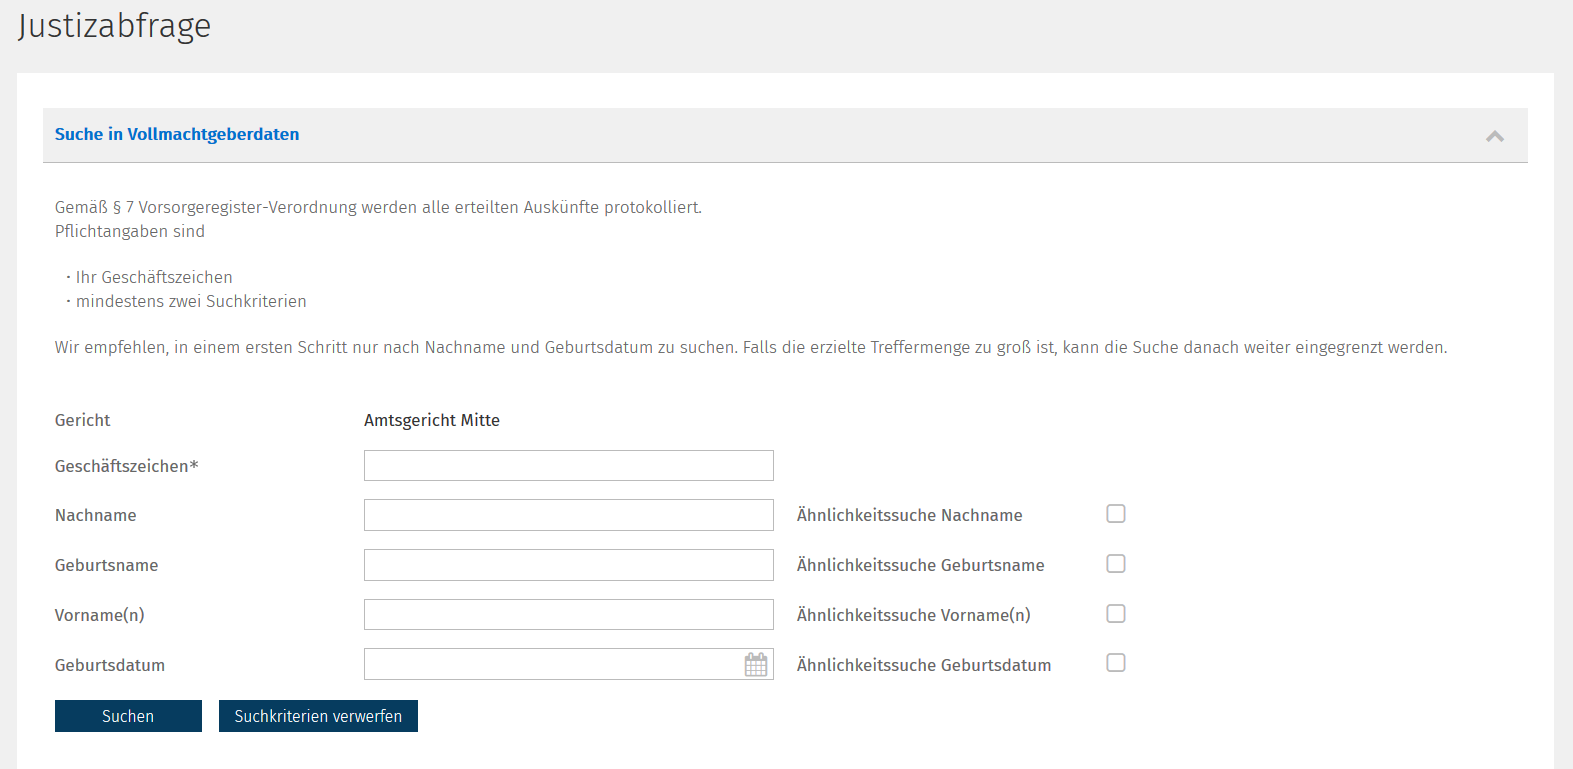Click the Ähnlichkeitssuche Geburtsdatum label
The width and height of the screenshot is (1573, 769).
tap(924, 665)
